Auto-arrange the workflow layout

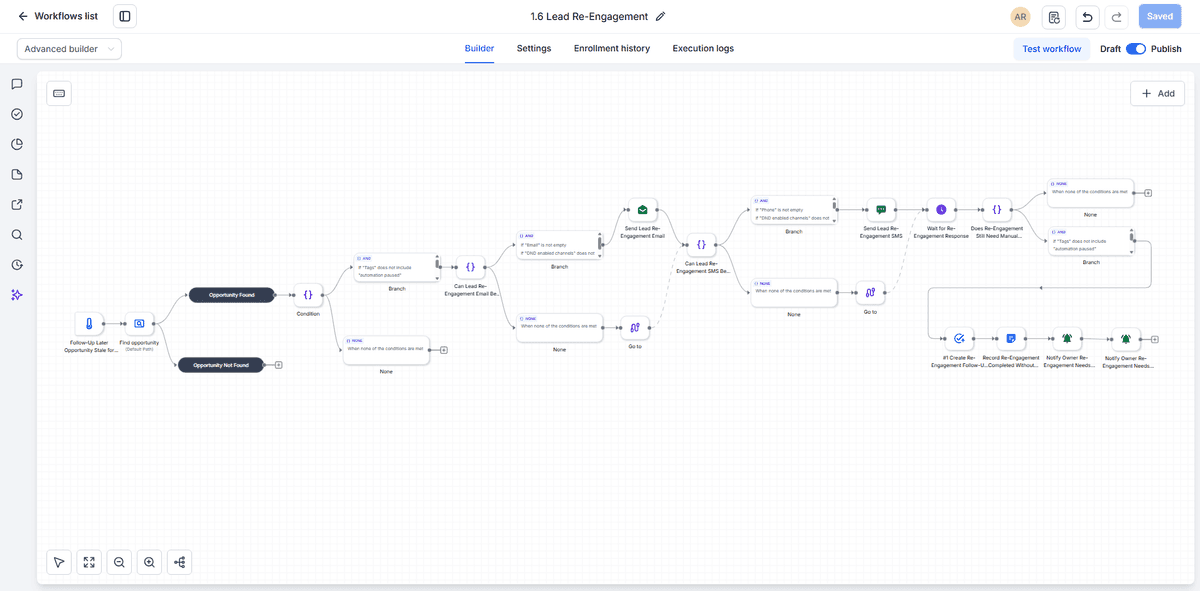pyautogui.click(x=180, y=562)
